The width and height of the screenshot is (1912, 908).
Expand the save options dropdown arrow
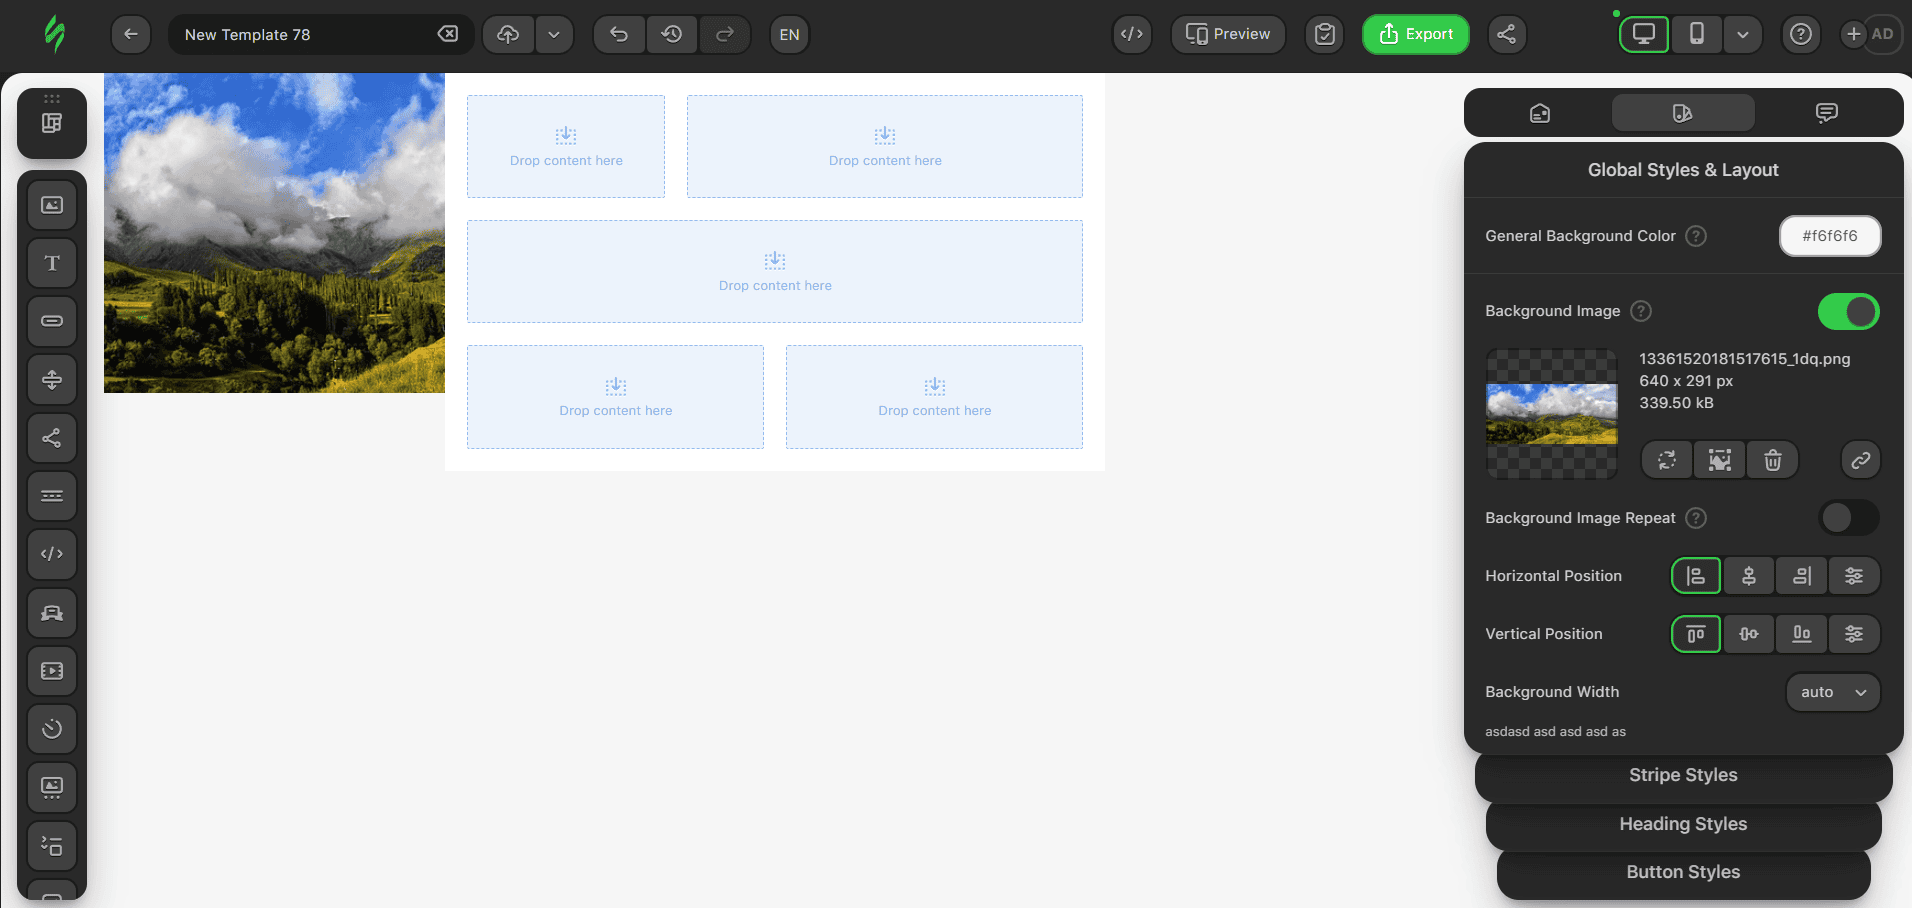(554, 34)
